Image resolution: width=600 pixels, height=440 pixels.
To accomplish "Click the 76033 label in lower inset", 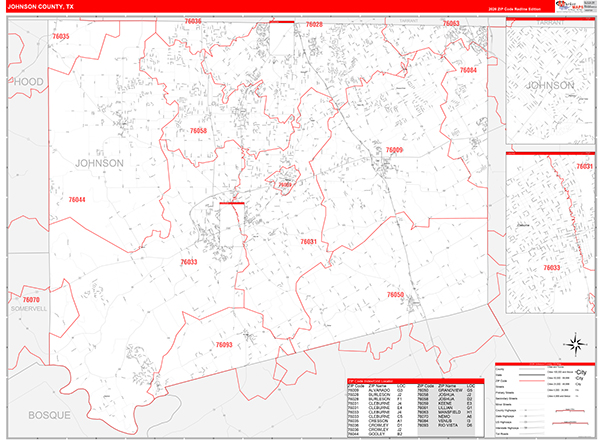I will 552,268.
